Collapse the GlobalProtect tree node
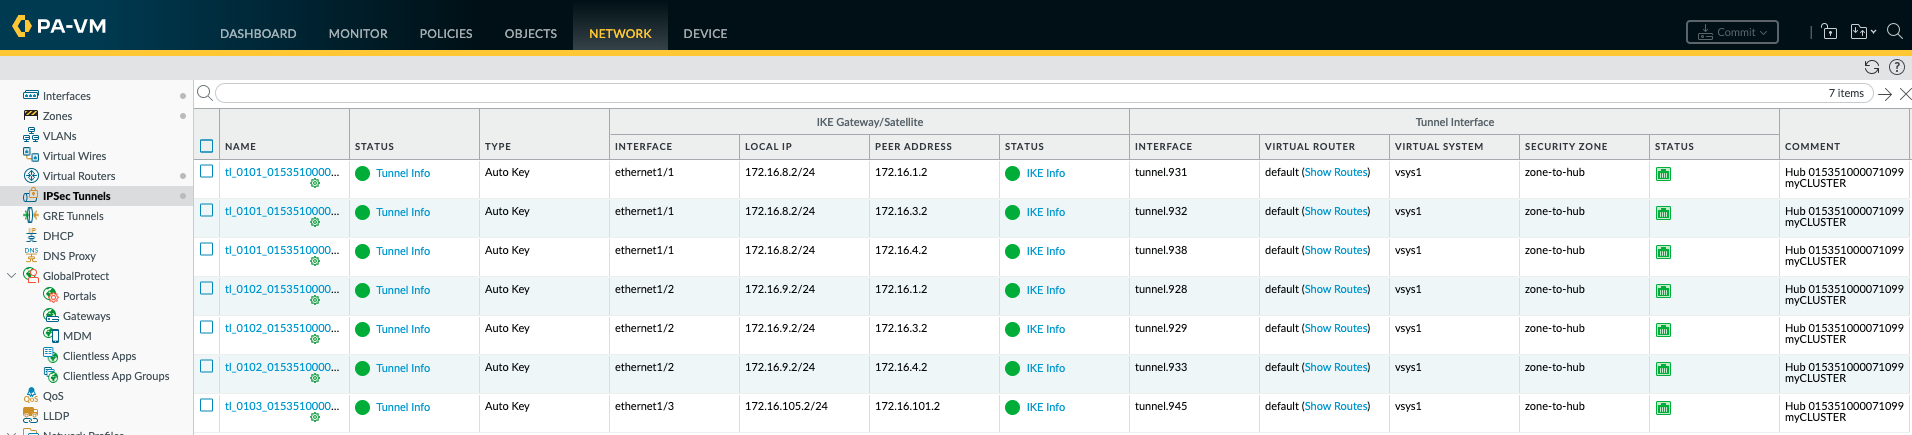Viewport: 1912px width, 435px height. click(x=12, y=276)
